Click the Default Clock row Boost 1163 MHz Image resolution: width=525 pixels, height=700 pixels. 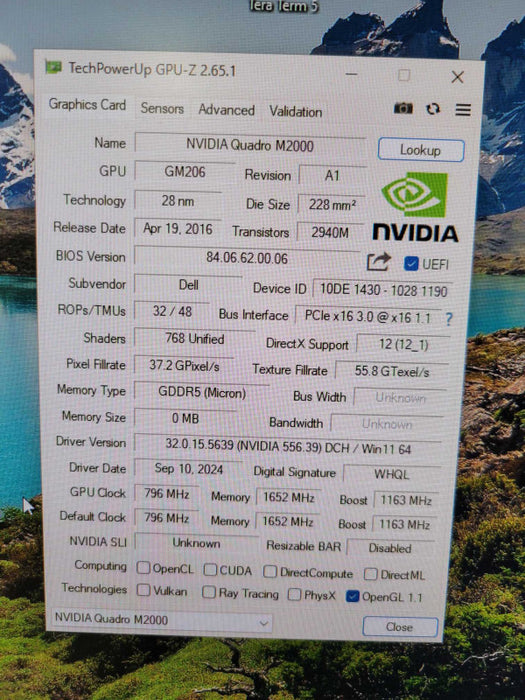click(x=404, y=524)
